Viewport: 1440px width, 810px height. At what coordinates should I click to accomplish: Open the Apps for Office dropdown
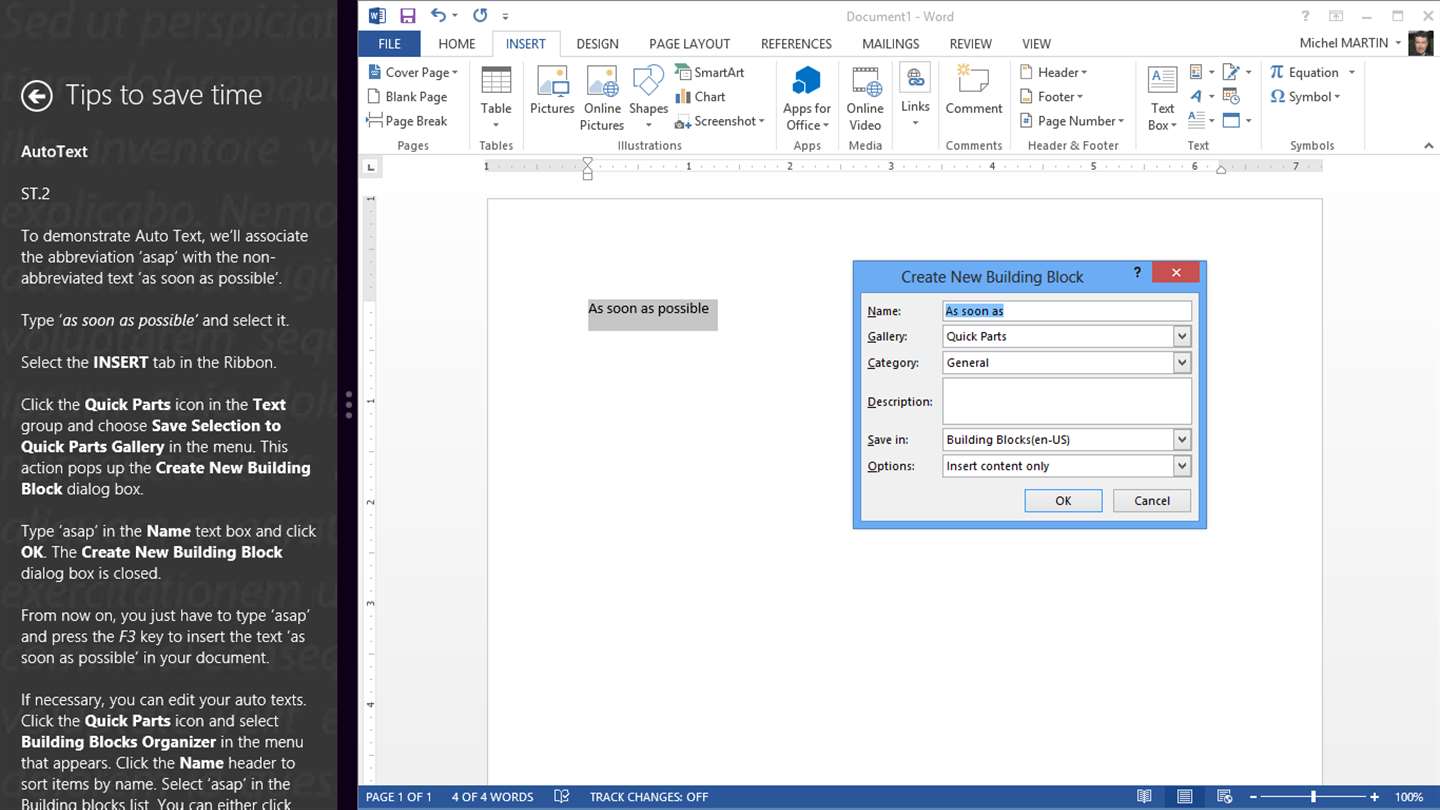(807, 97)
